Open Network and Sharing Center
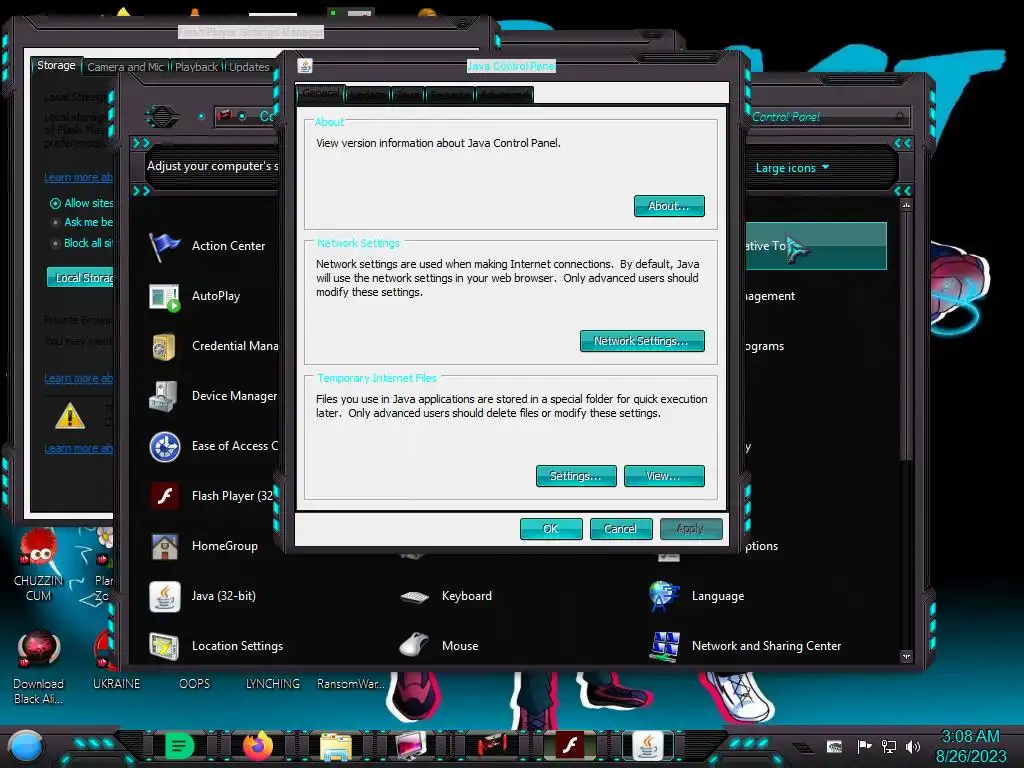Image resolution: width=1024 pixels, height=768 pixels. [744, 647]
